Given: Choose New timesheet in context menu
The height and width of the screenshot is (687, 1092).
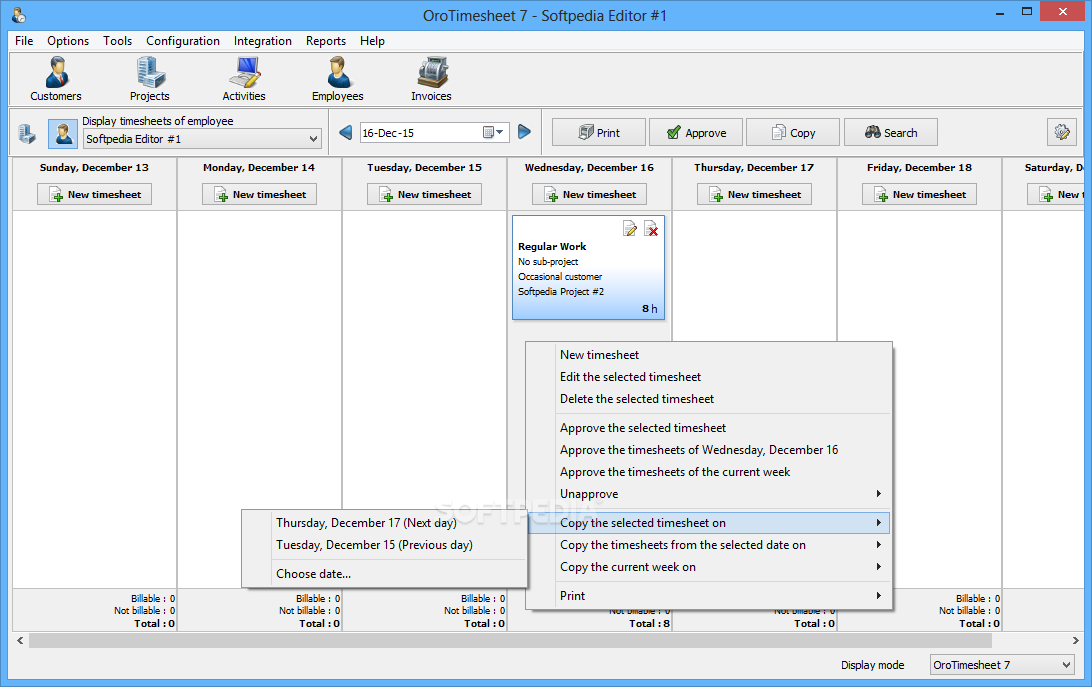Looking at the screenshot, I should (709, 355).
